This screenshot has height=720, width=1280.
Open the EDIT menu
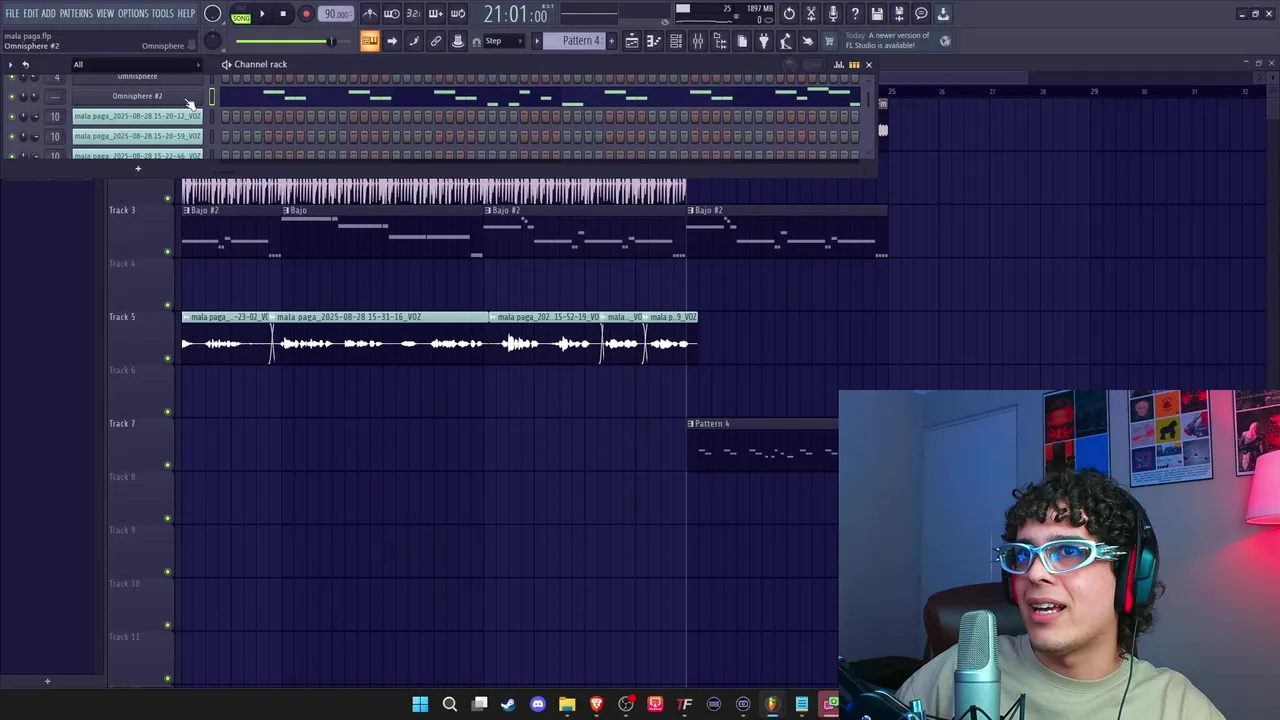point(31,14)
